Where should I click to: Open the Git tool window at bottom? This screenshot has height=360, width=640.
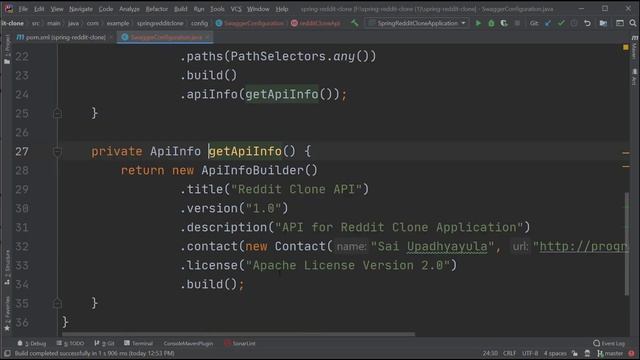(104, 344)
